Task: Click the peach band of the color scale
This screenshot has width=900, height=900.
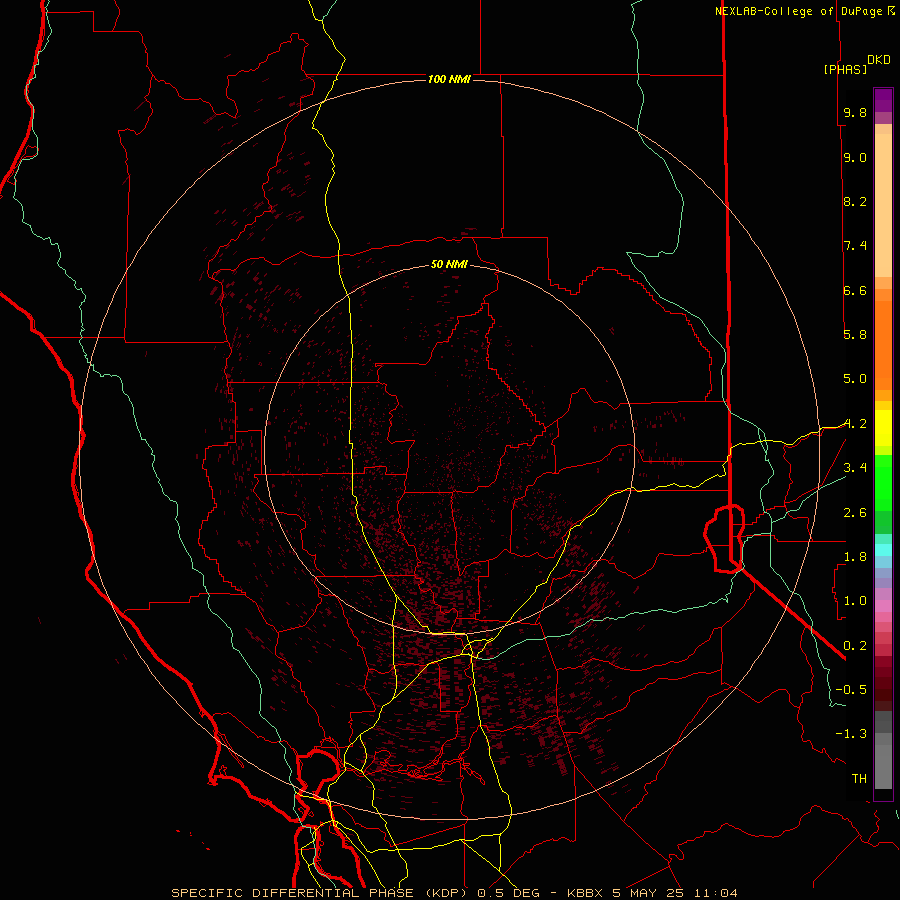Action: (883, 201)
